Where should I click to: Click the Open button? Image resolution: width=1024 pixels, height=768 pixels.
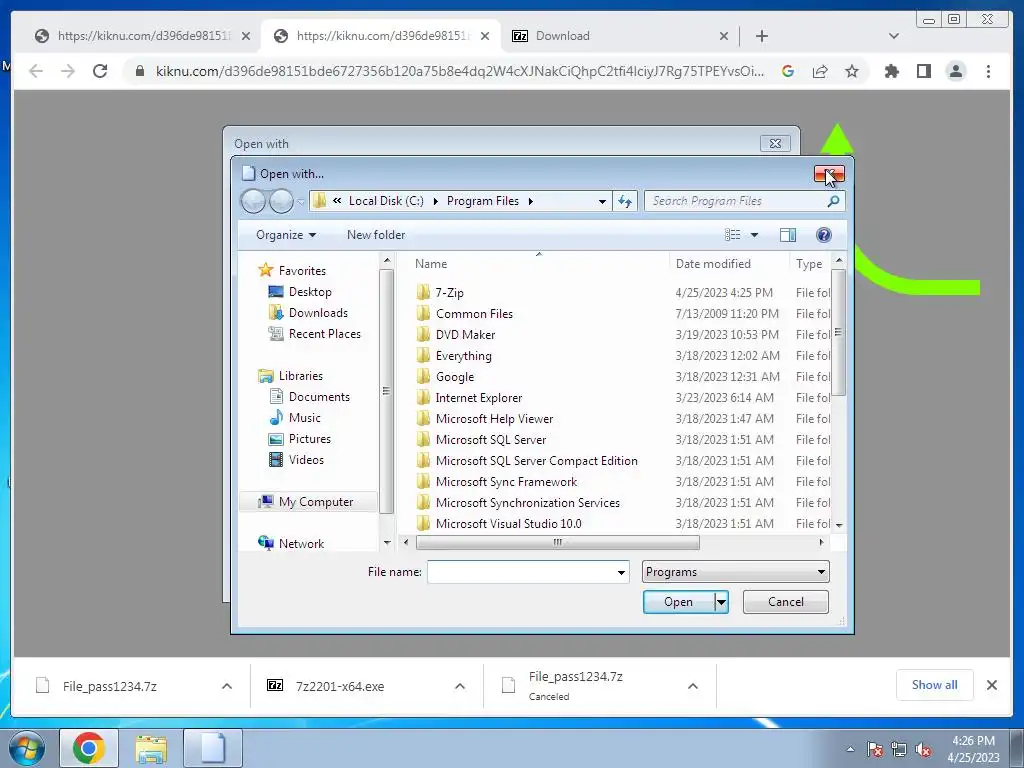point(679,602)
